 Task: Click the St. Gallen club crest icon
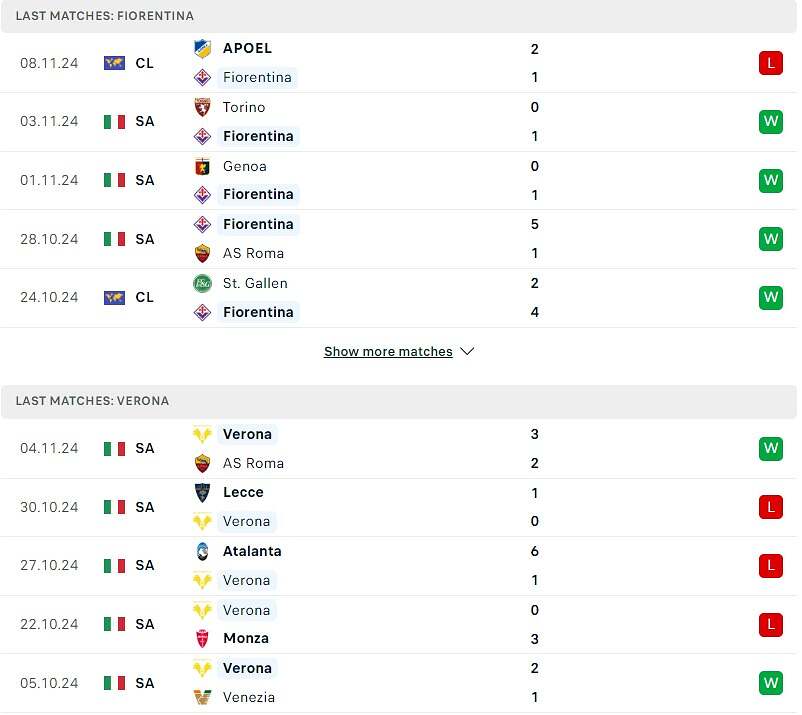(x=203, y=283)
